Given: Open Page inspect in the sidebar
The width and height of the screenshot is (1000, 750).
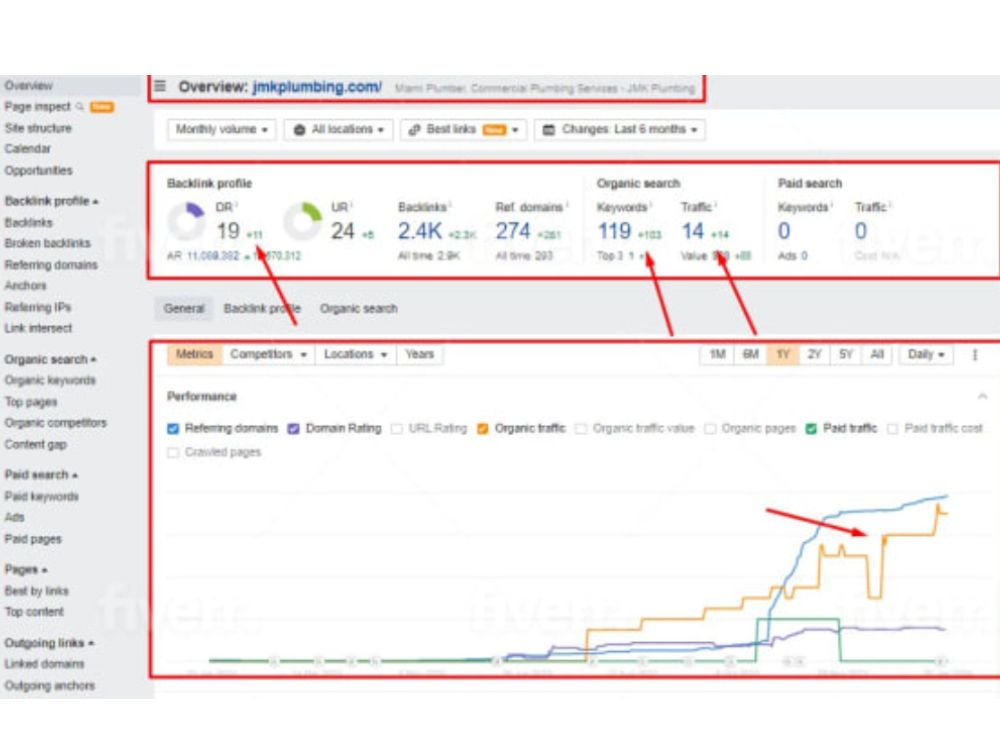Looking at the screenshot, I should pos(38,107).
